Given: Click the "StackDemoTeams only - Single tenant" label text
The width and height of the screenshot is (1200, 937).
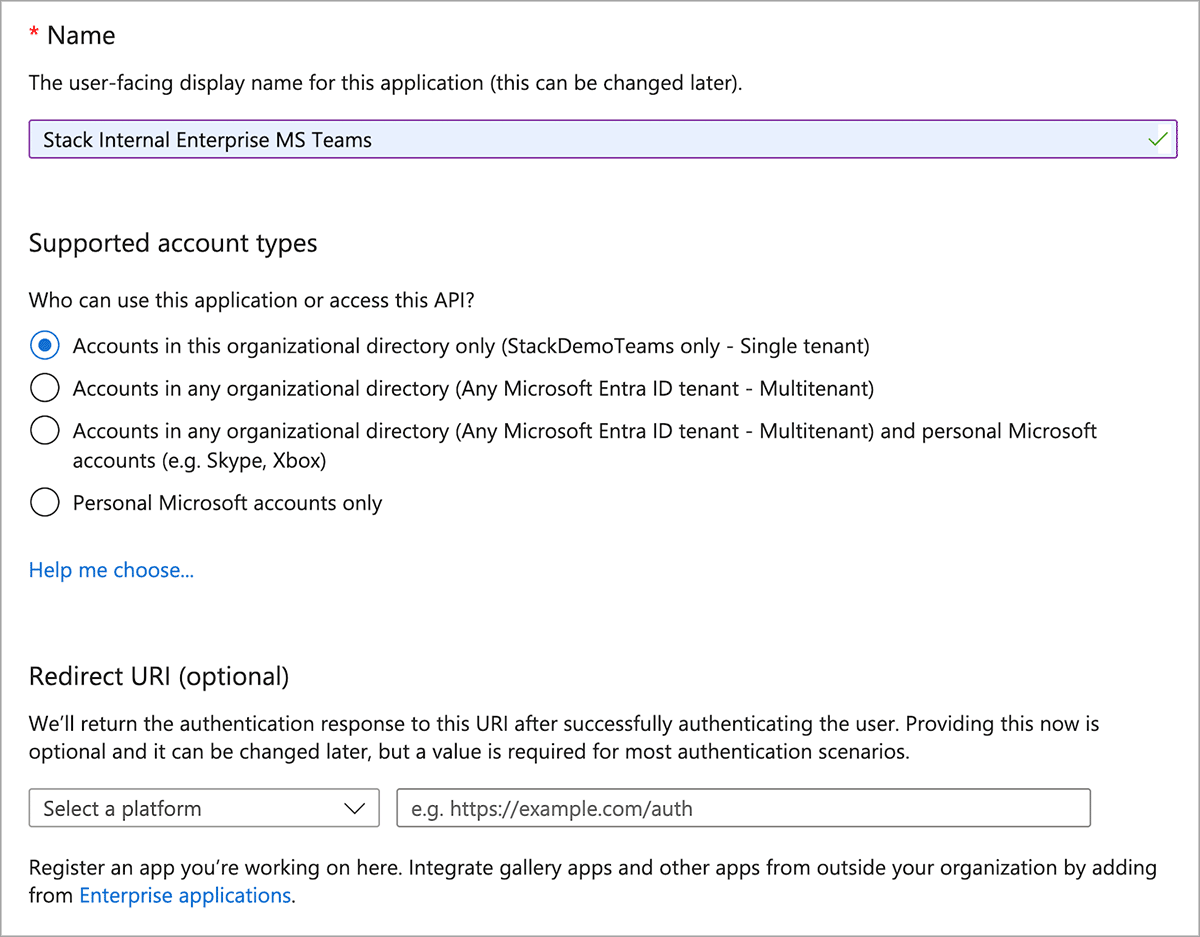Looking at the screenshot, I should (x=684, y=346).
